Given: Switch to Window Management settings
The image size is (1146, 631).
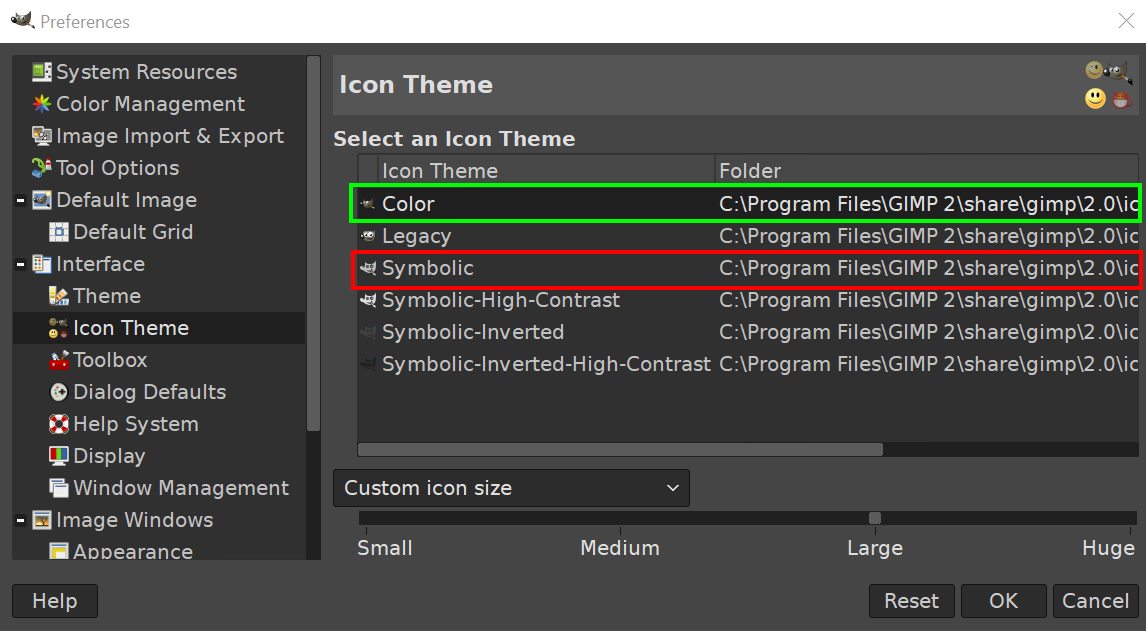Looking at the screenshot, I should tap(182, 487).
